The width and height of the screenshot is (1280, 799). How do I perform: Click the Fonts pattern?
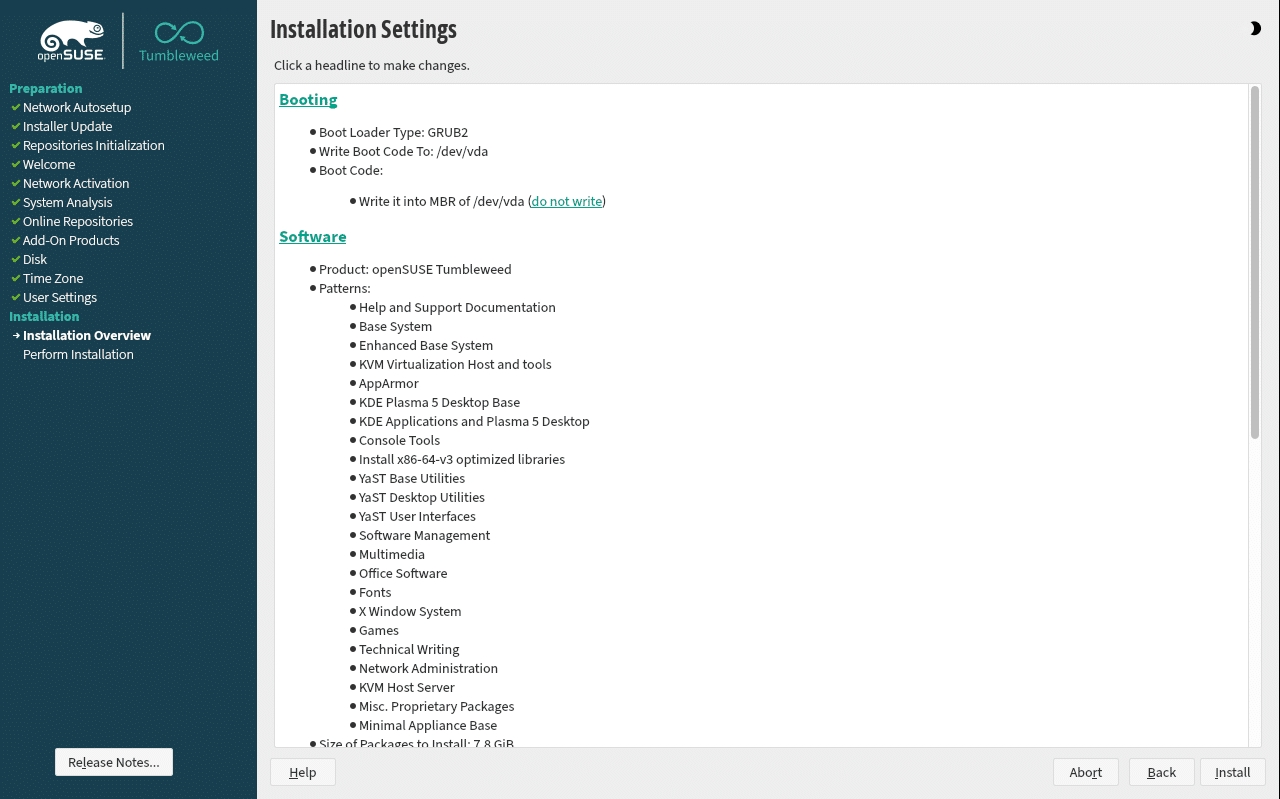(375, 592)
